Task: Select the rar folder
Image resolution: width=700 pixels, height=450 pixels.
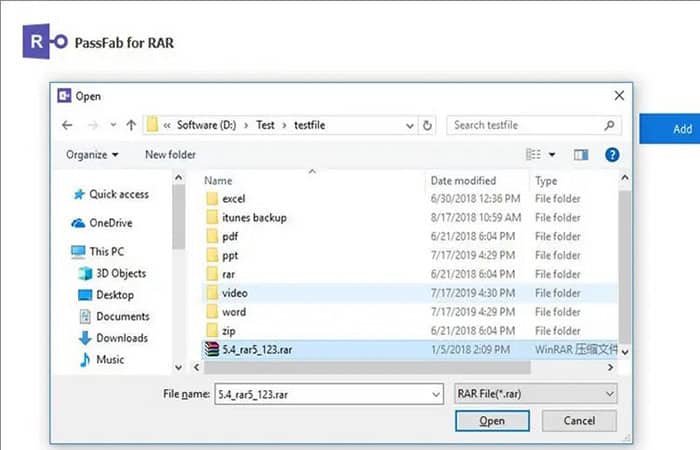Action: pos(410,274)
